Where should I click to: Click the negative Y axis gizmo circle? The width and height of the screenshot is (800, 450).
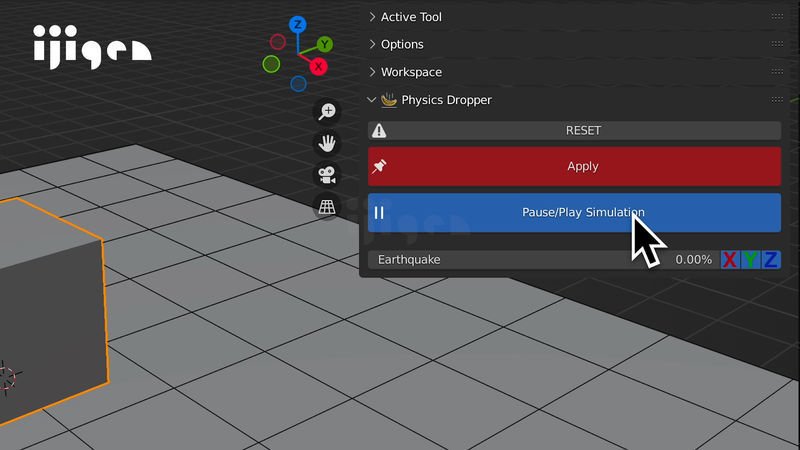tap(271, 64)
